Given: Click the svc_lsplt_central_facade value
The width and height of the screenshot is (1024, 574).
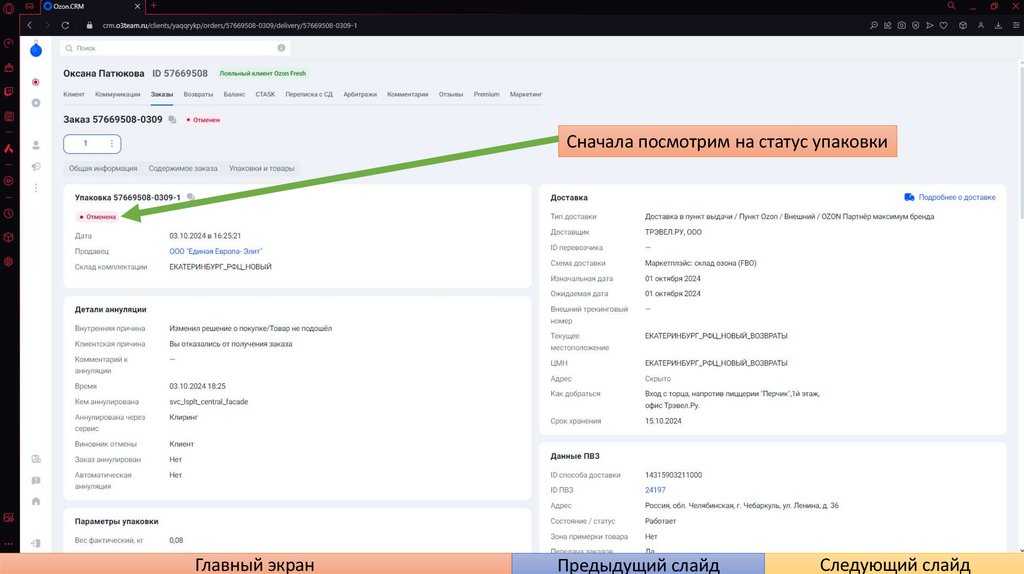Looking at the screenshot, I should click(x=208, y=402).
